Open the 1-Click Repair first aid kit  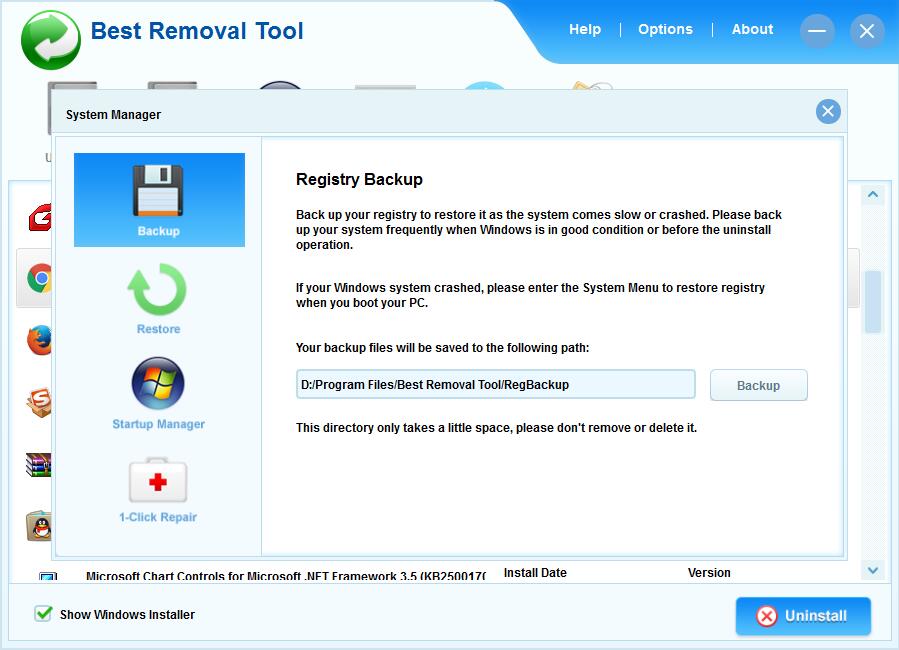coord(158,490)
